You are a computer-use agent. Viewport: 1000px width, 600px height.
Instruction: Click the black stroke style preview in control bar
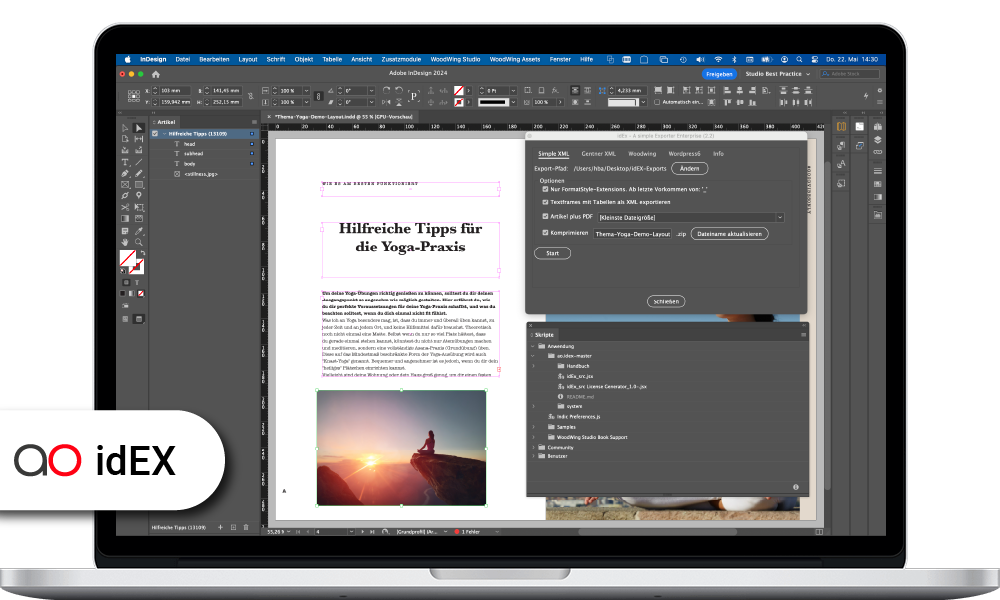coord(494,102)
